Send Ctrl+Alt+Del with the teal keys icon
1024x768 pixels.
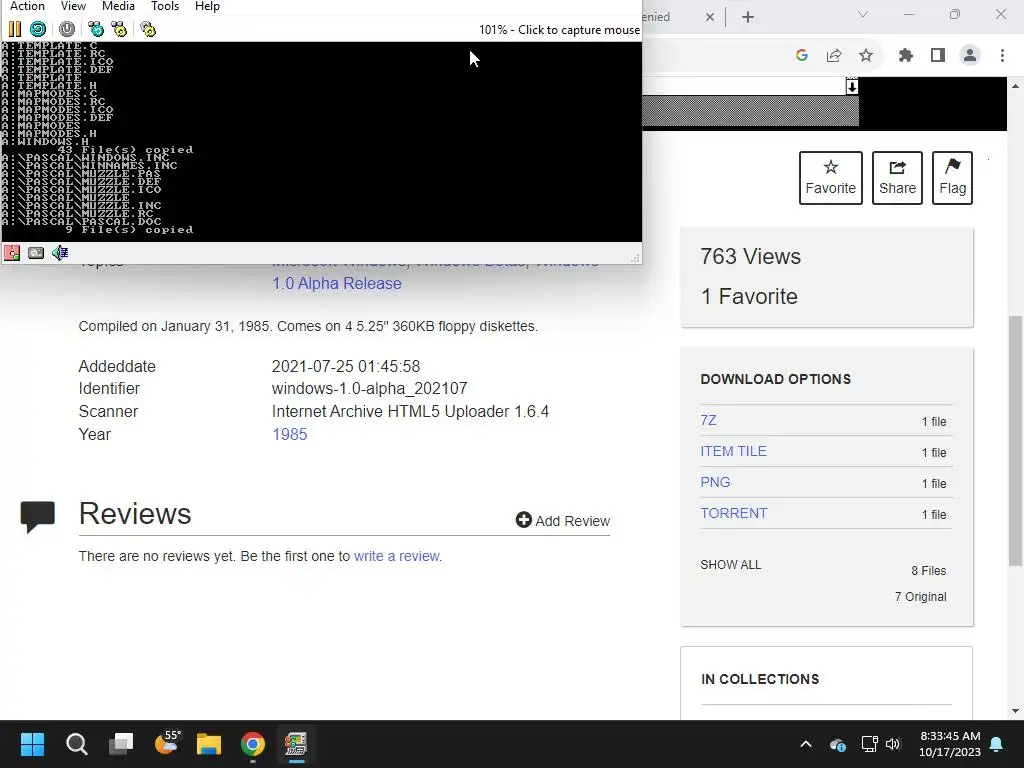[x=96, y=29]
